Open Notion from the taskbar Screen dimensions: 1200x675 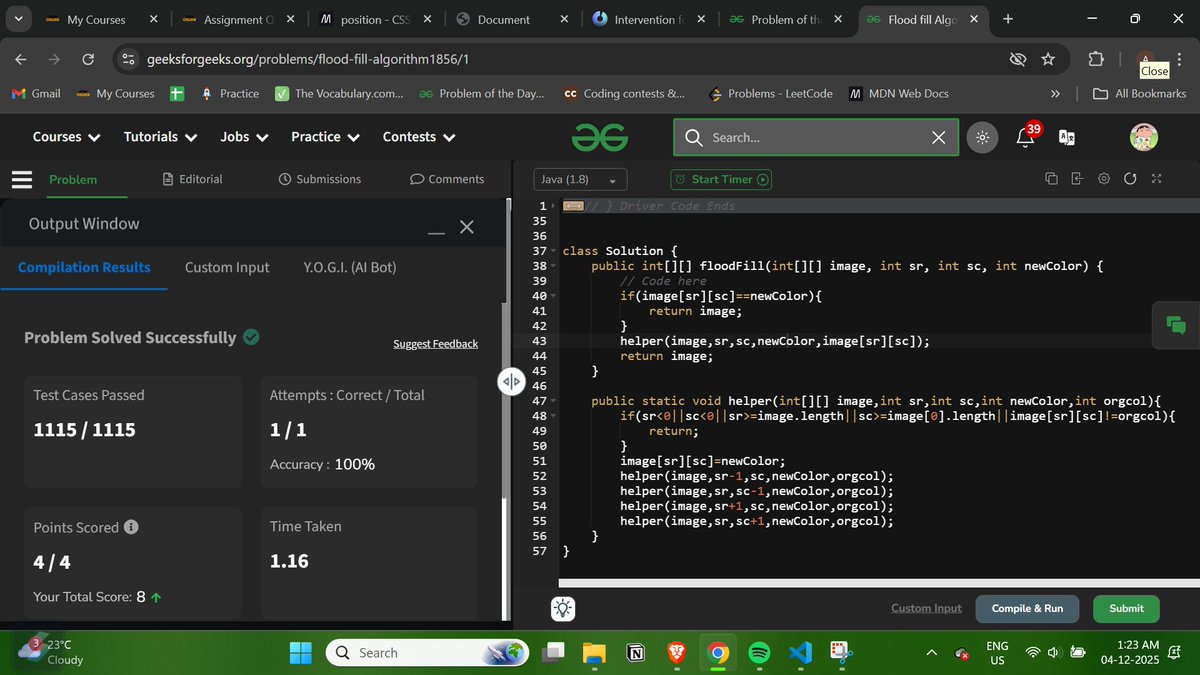[x=635, y=653]
